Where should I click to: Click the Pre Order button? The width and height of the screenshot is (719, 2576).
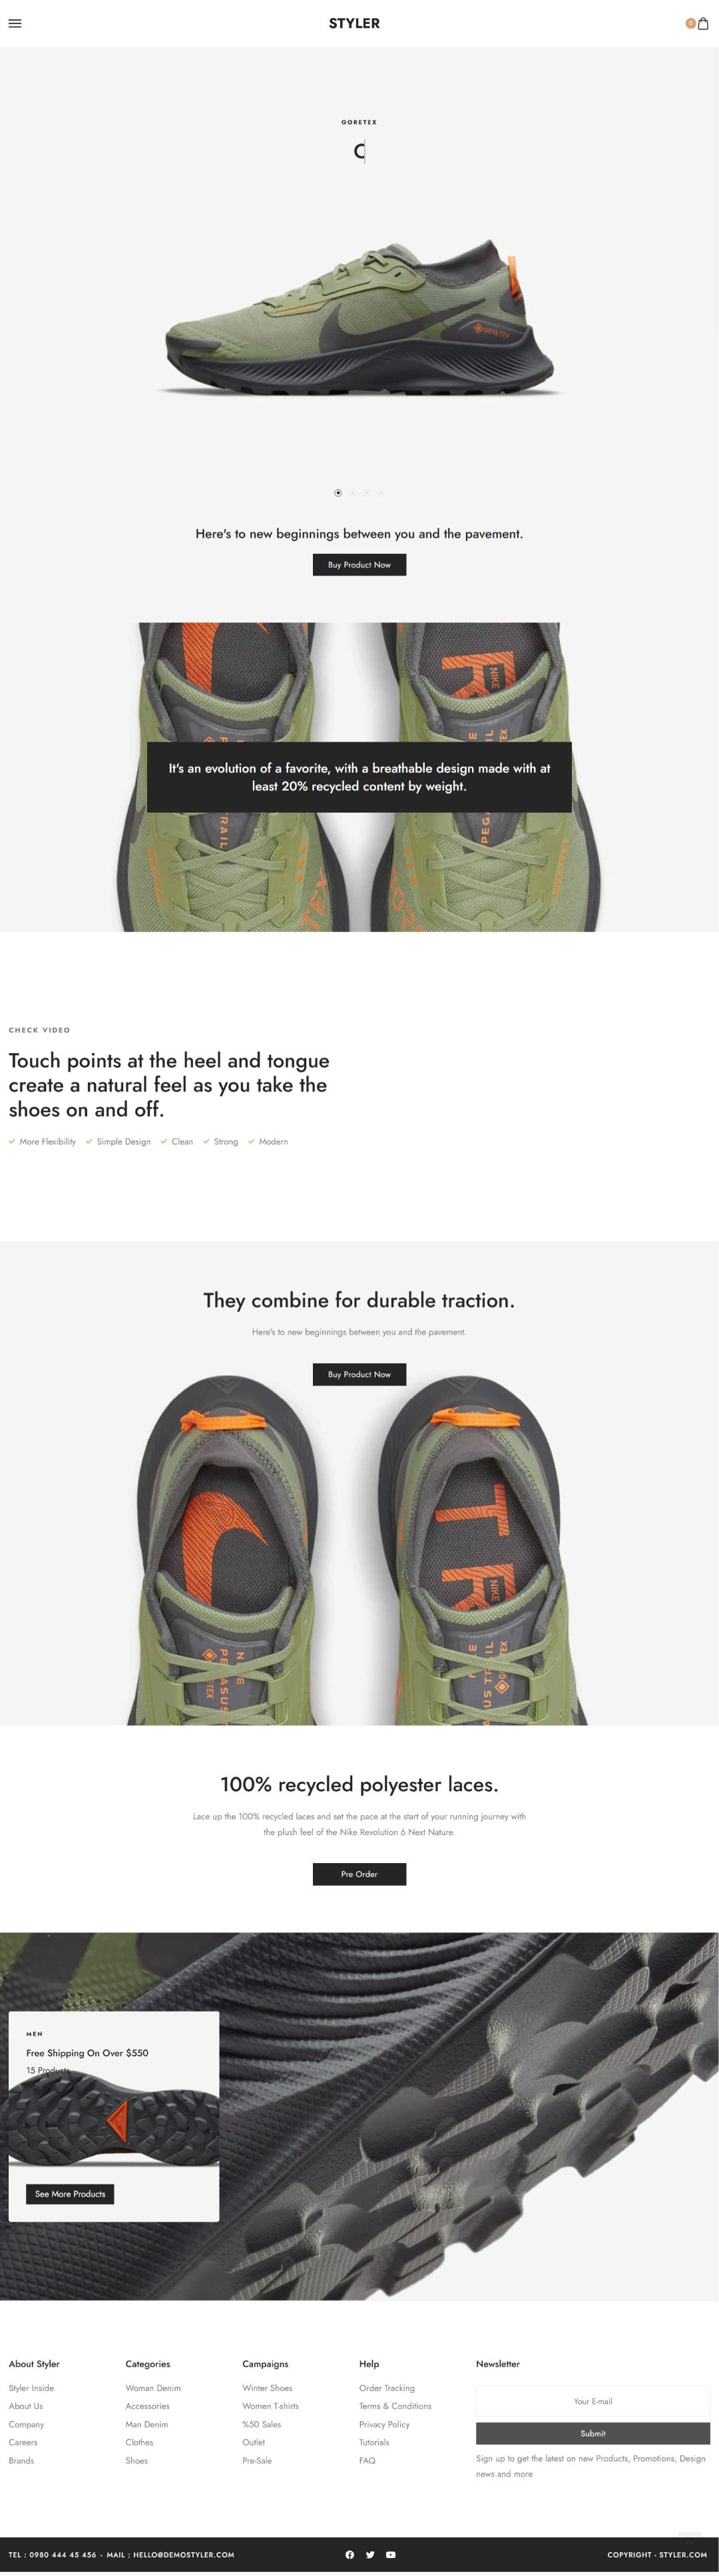359,1874
